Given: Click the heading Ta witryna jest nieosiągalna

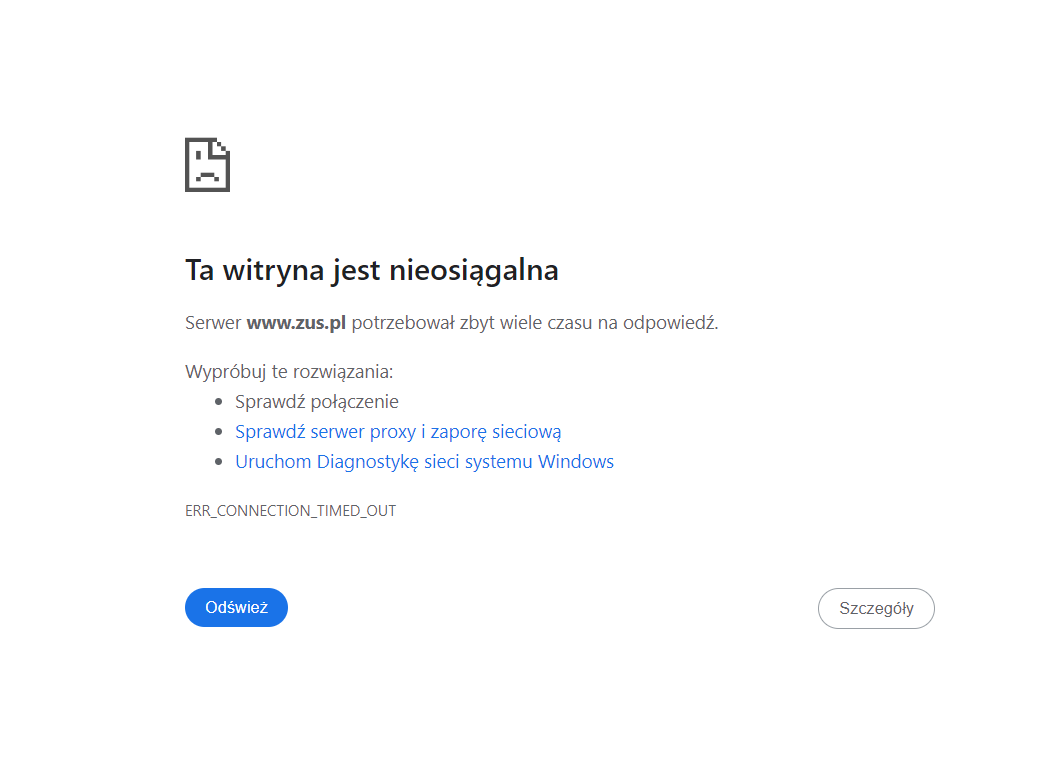Looking at the screenshot, I should (x=371, y=269).
